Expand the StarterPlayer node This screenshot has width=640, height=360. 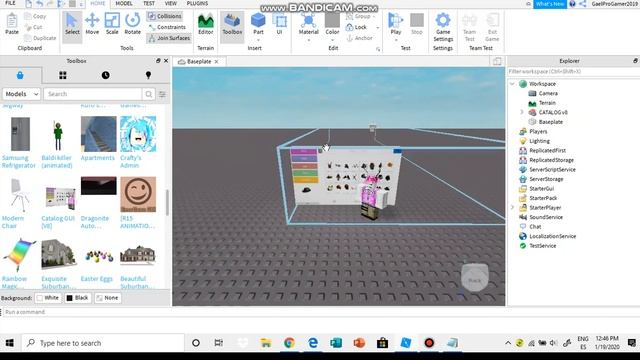512,207
